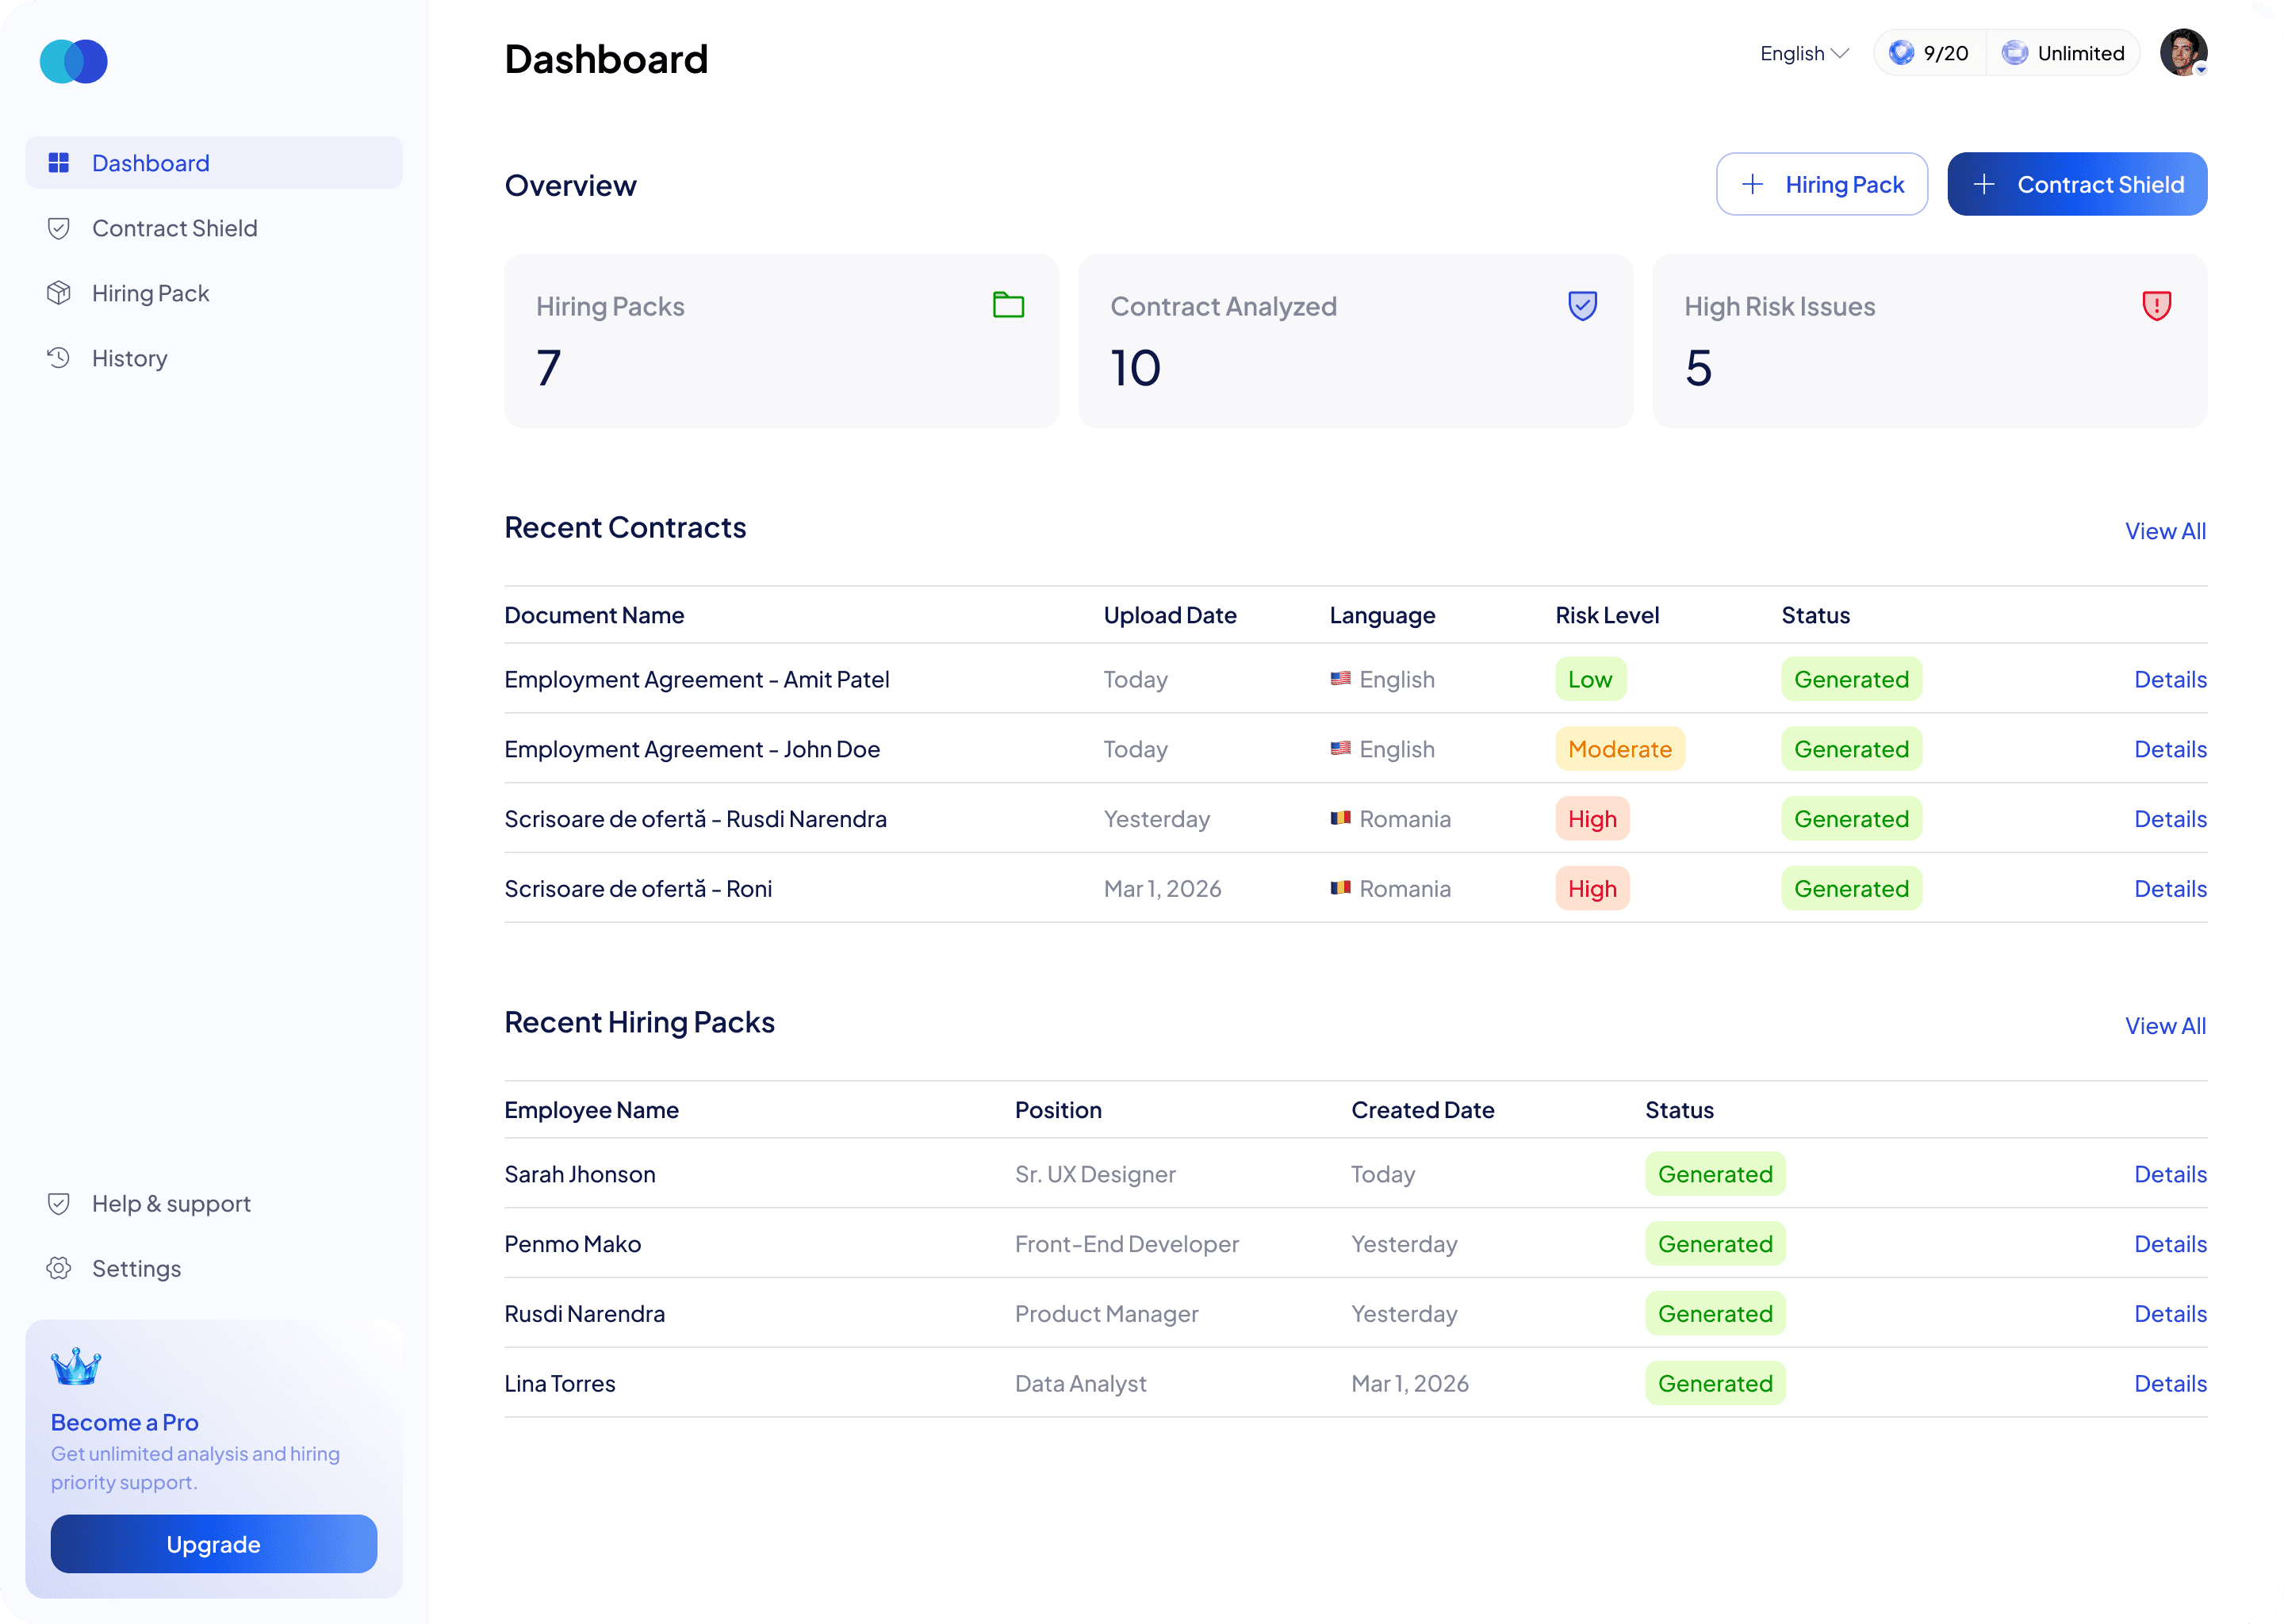
Task: View All recent hiring packs
Action: click(2165, 1026)
